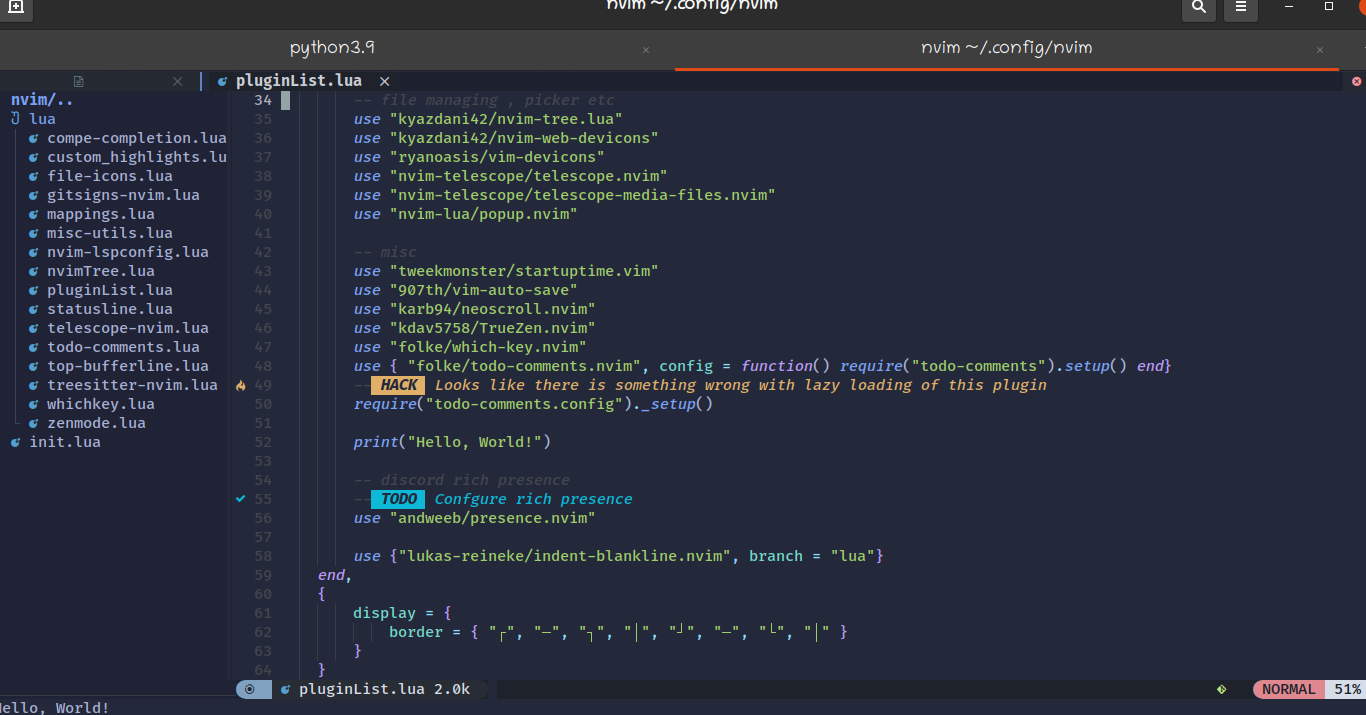Click the flame diagnostic icon beside line 49
Image resolution: width=1366 pixels, height=715 pixels.
pos(240,384)
